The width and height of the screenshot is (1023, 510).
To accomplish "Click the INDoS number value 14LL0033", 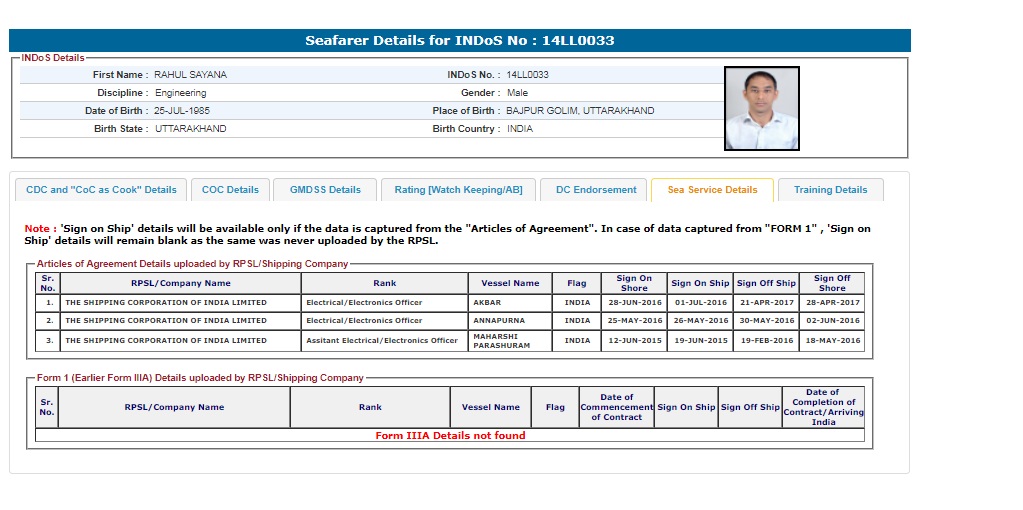I will pos(527,75).
